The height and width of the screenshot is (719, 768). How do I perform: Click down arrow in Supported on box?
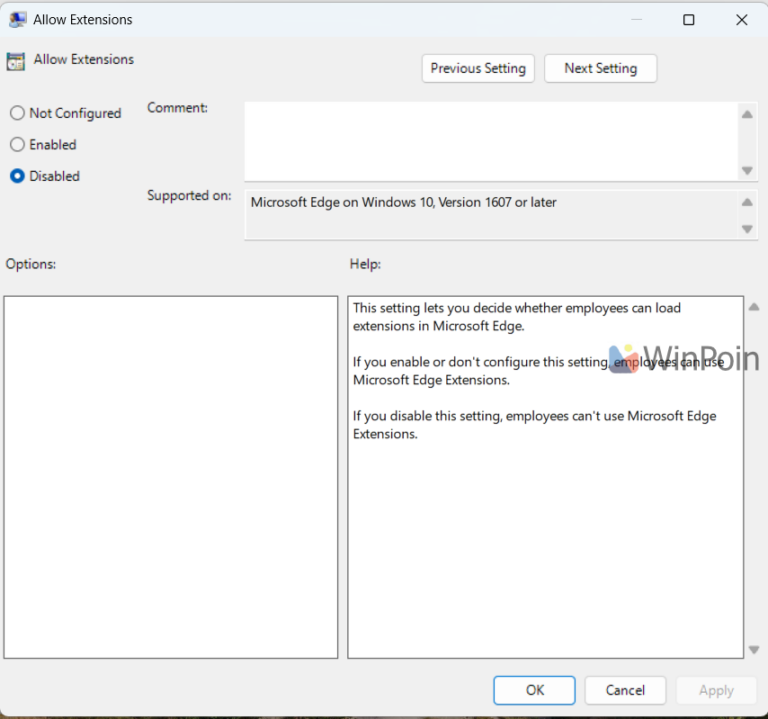(x=747, y=229)
